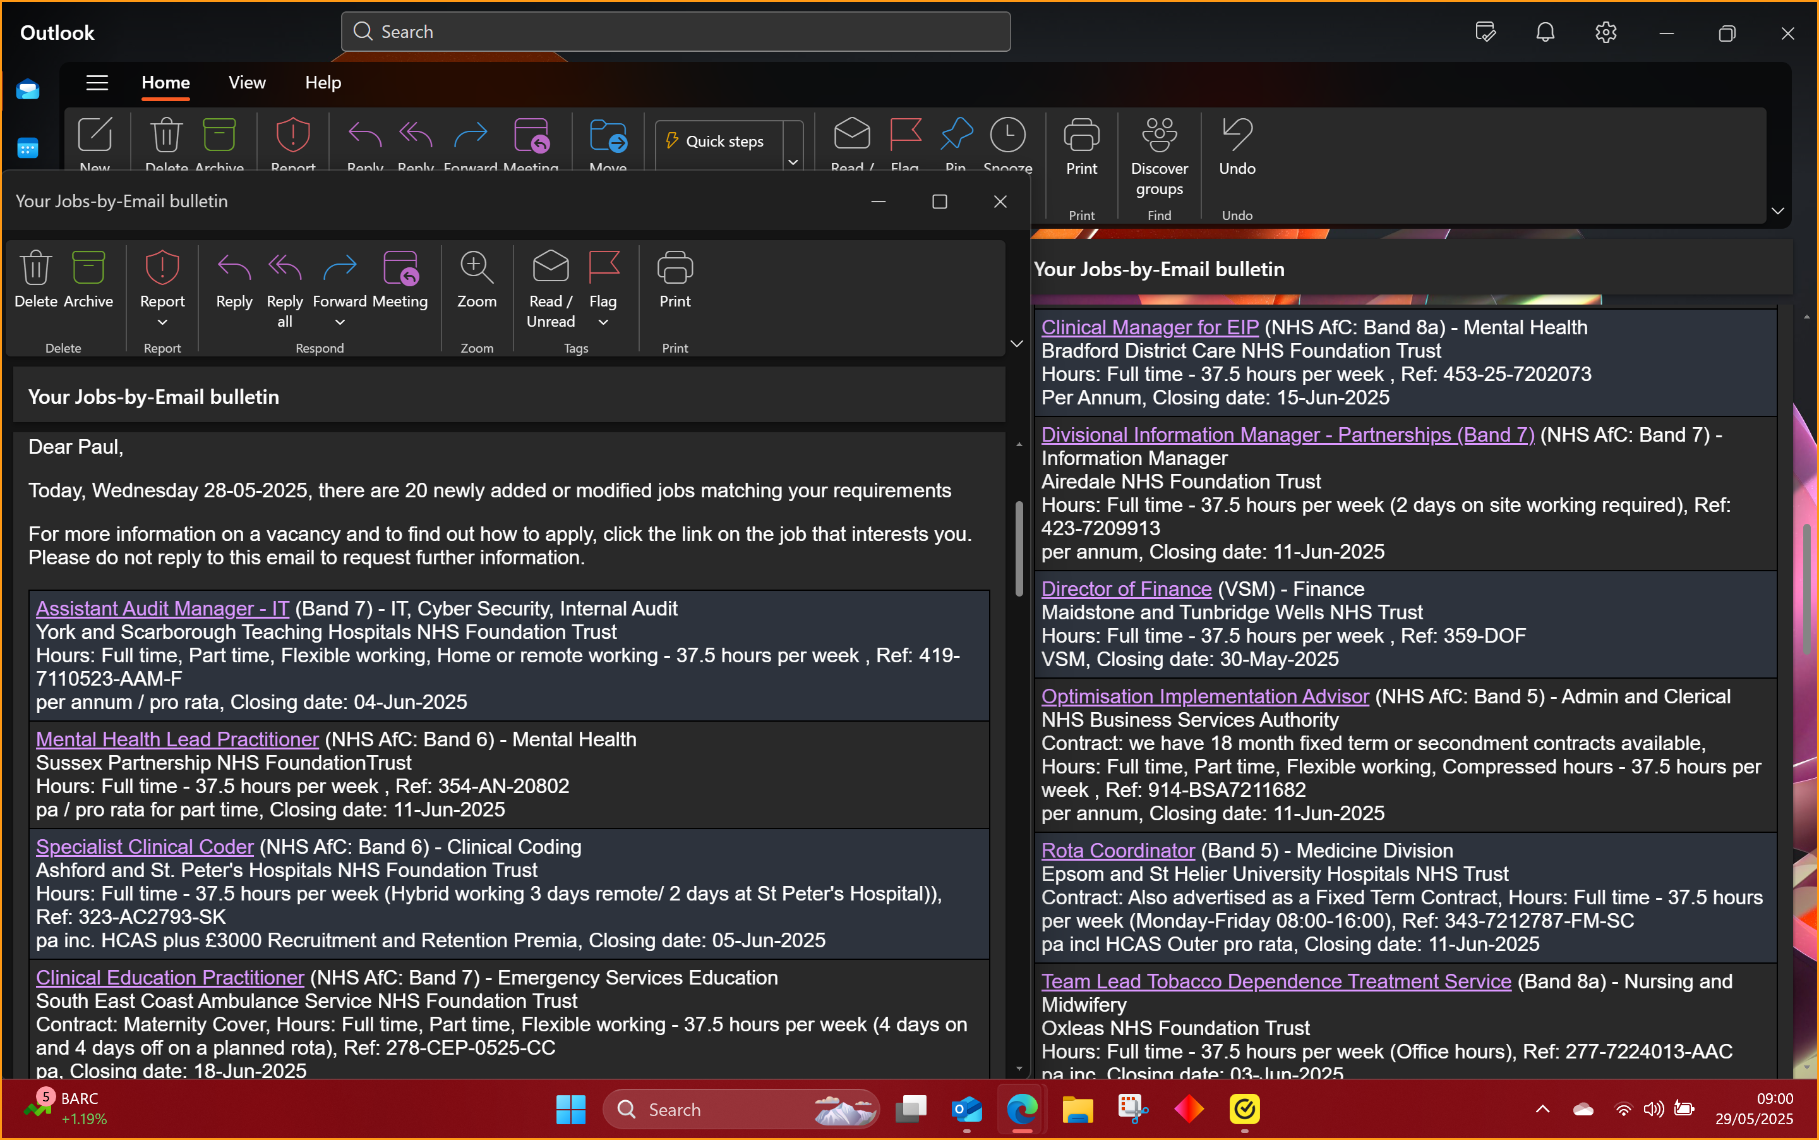This screenshot has width=1819, height=1140.
Task: Click Reply all in popup window ribbon
Action: click(x=285, y=268)
